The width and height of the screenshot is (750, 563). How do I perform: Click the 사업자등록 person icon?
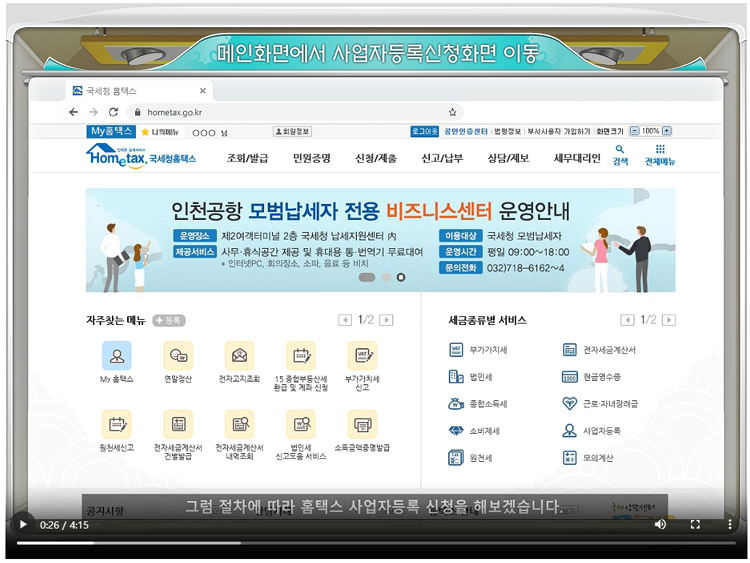569,431
